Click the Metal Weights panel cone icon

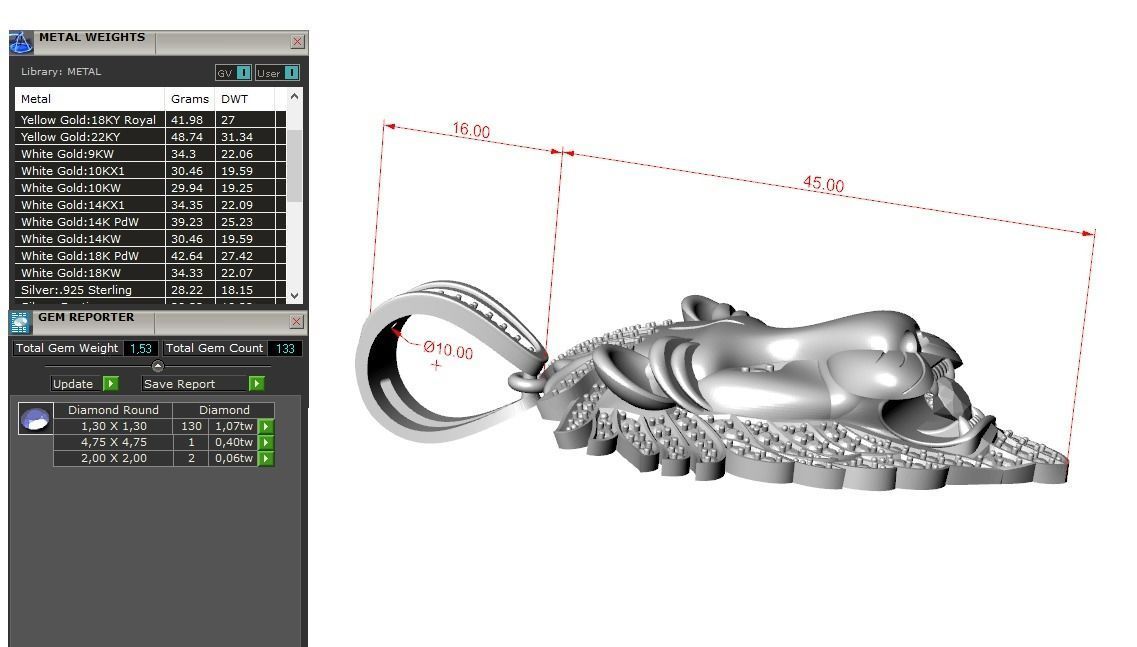20,42
